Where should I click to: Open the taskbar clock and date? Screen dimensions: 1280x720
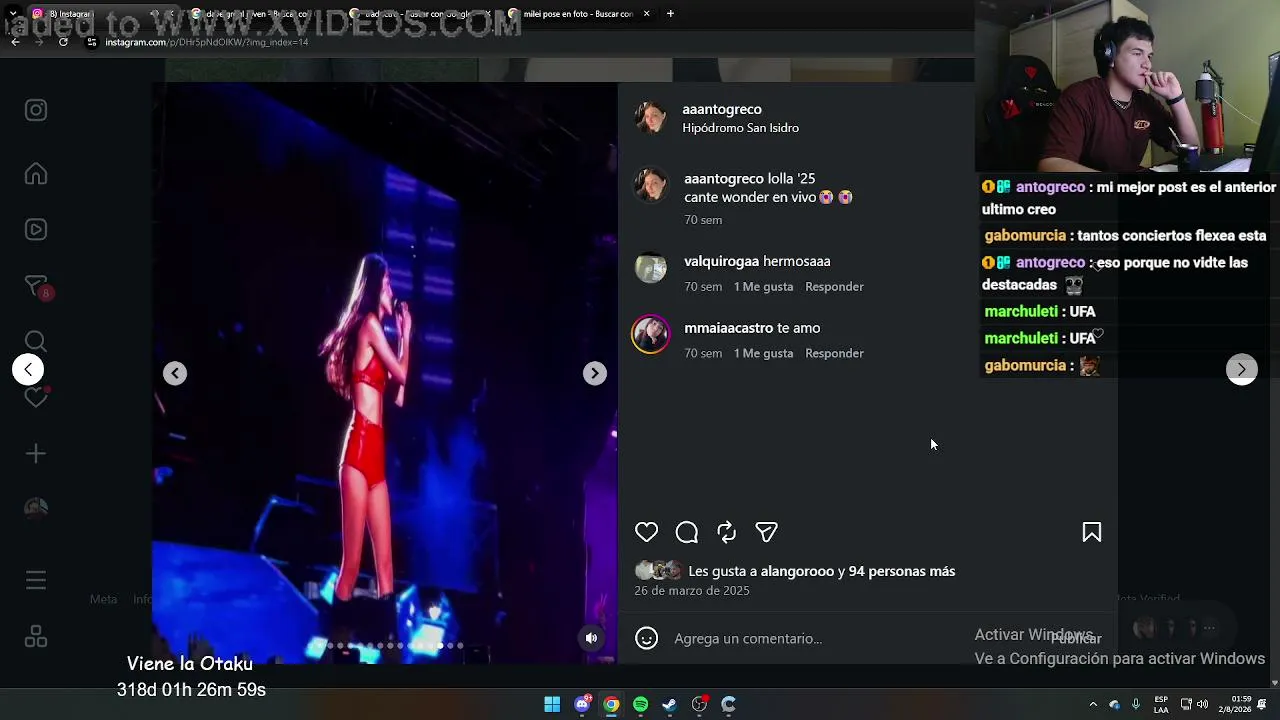coord(1234,704)
